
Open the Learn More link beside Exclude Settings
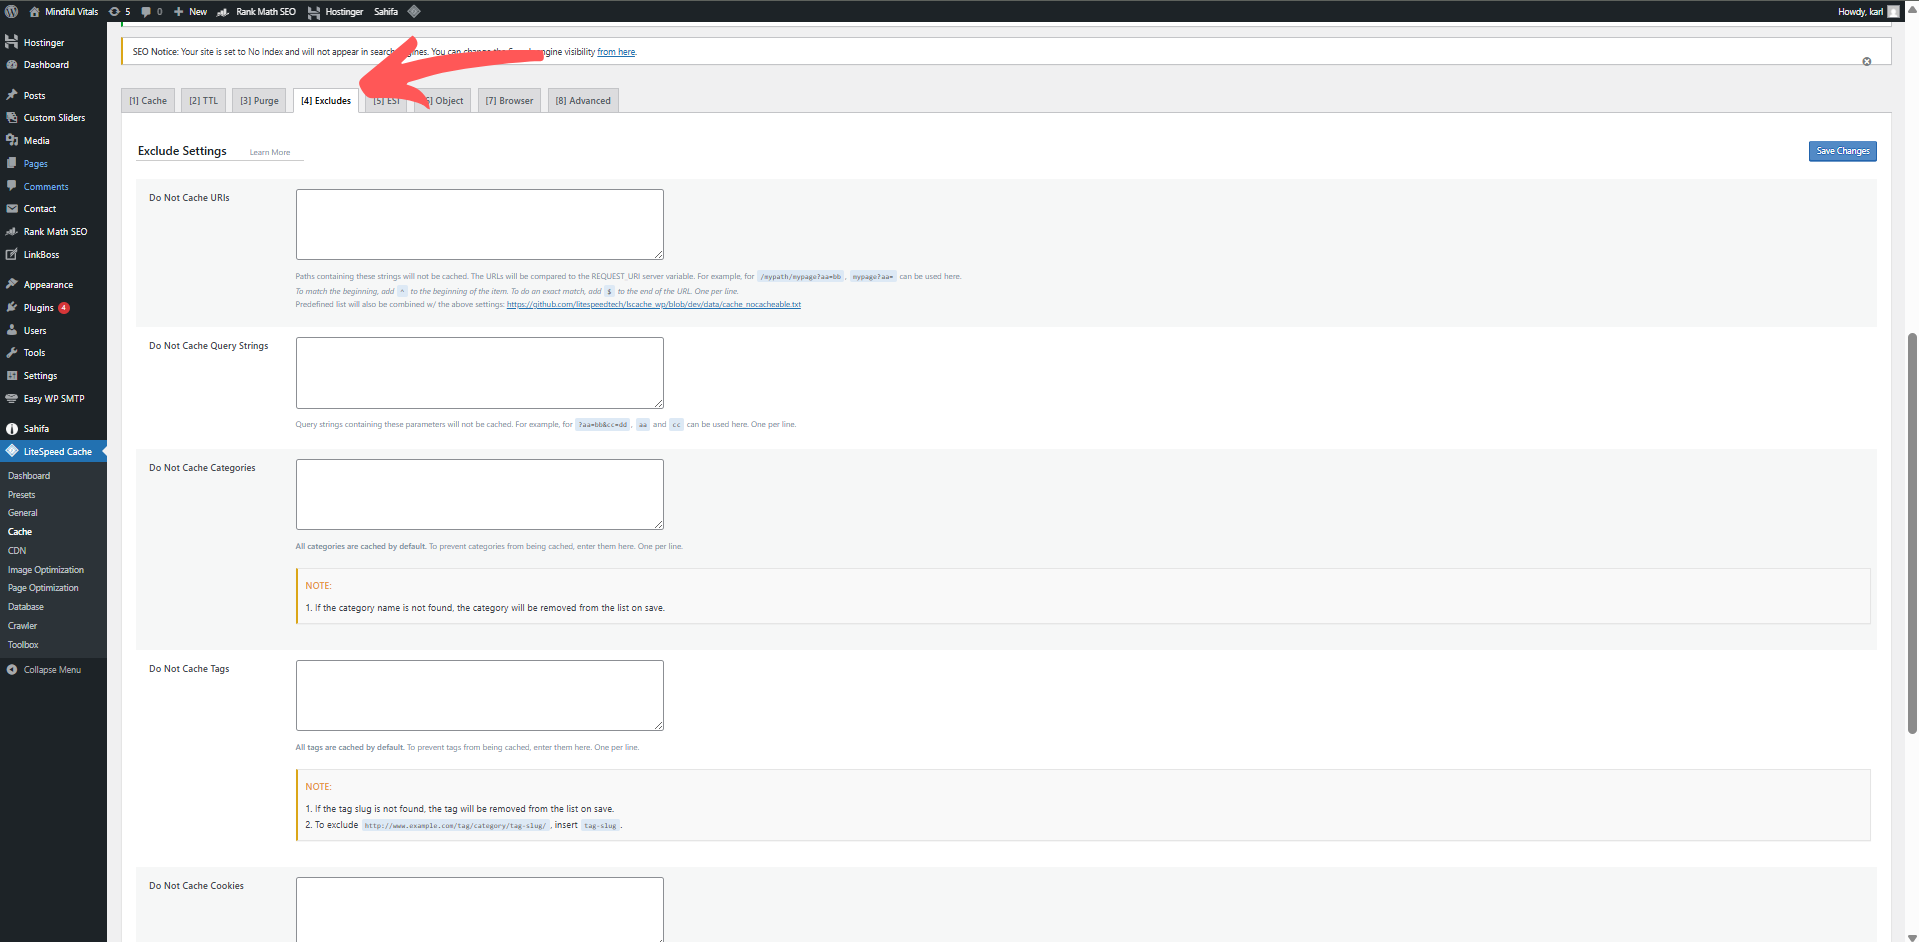click(x=270, y=153)
